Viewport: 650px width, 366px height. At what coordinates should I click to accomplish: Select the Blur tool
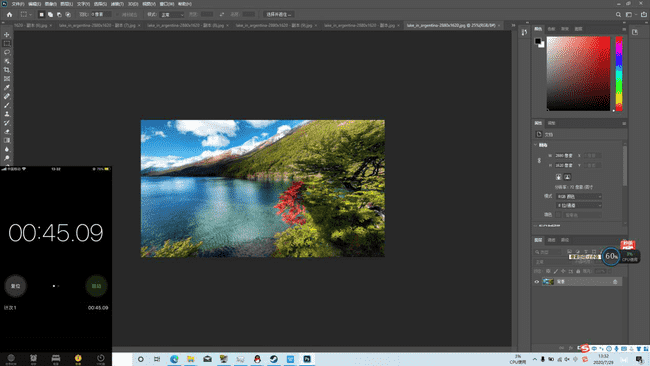(x=7, y=149)
